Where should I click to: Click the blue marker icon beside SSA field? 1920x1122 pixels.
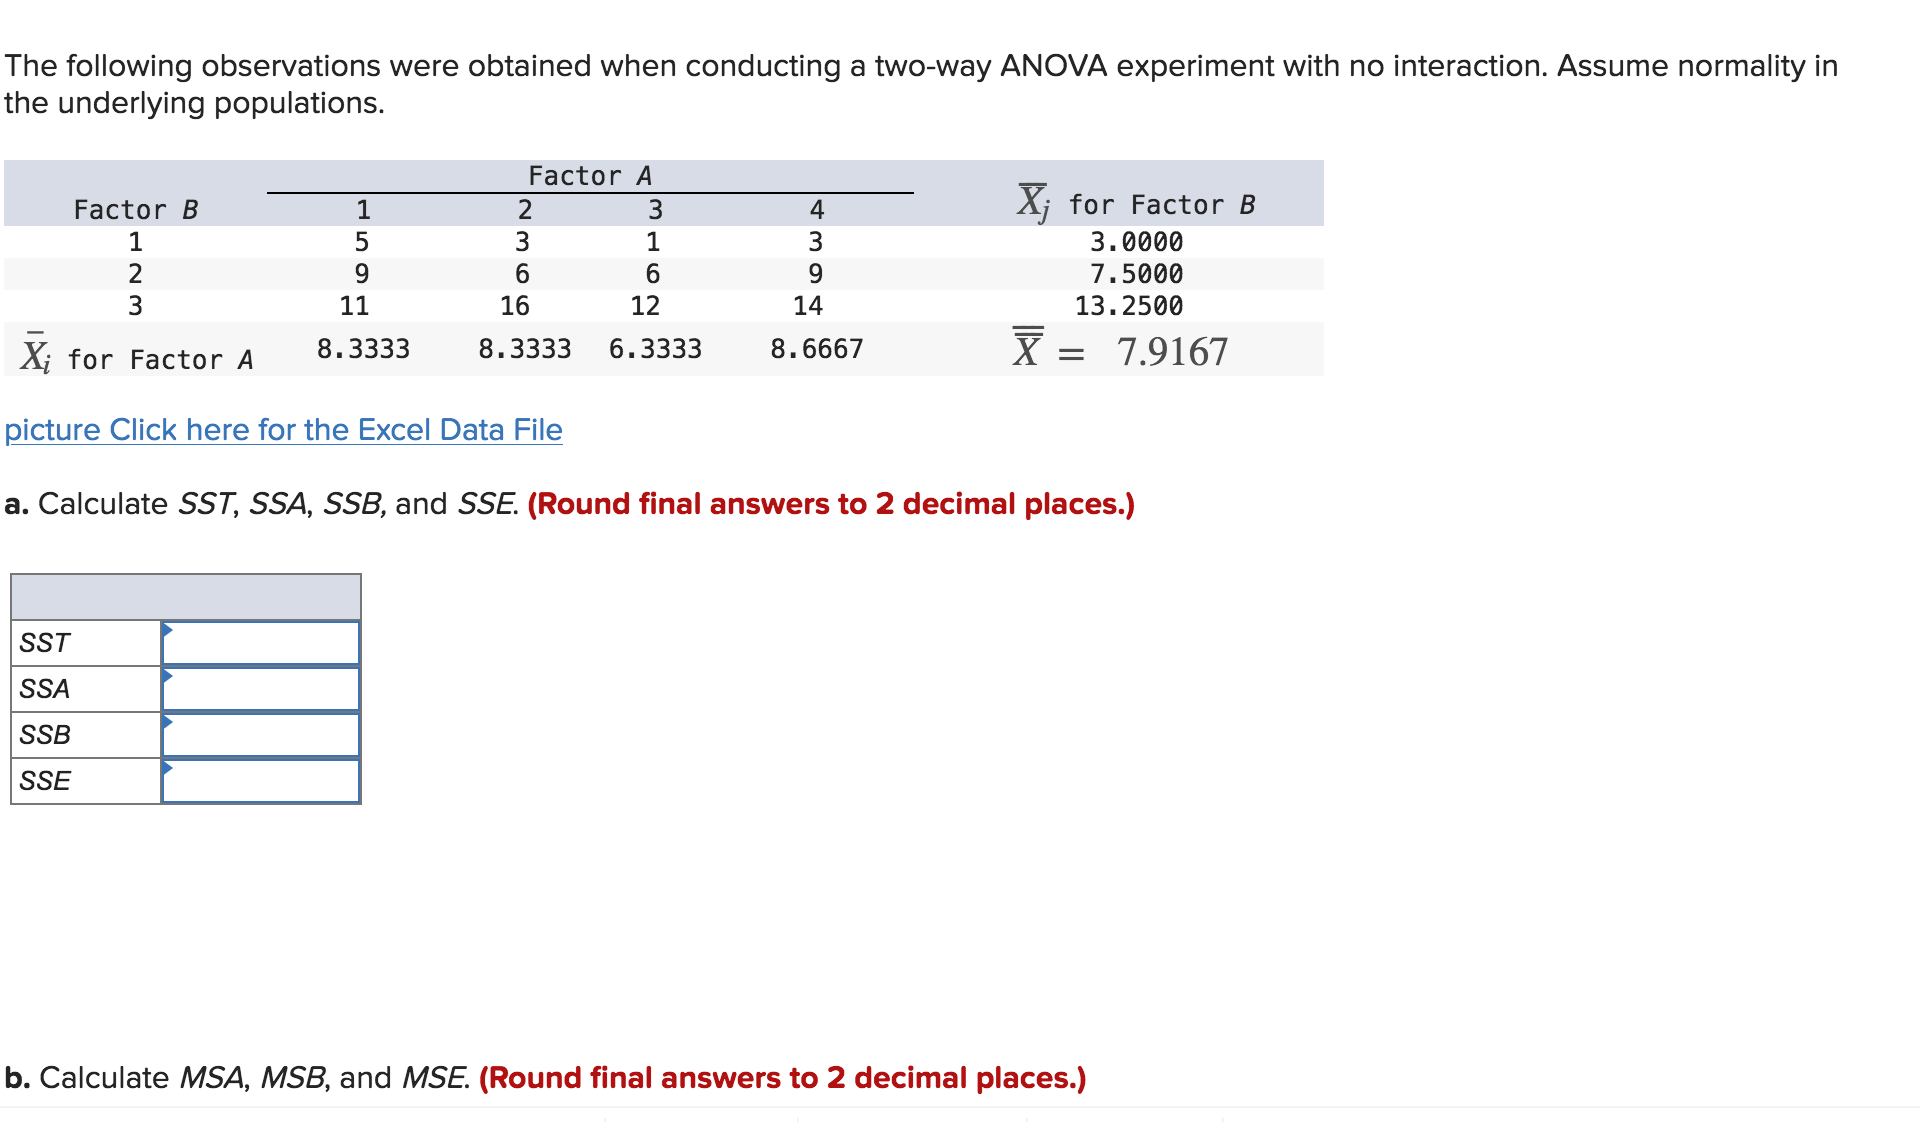click(167, 678)
